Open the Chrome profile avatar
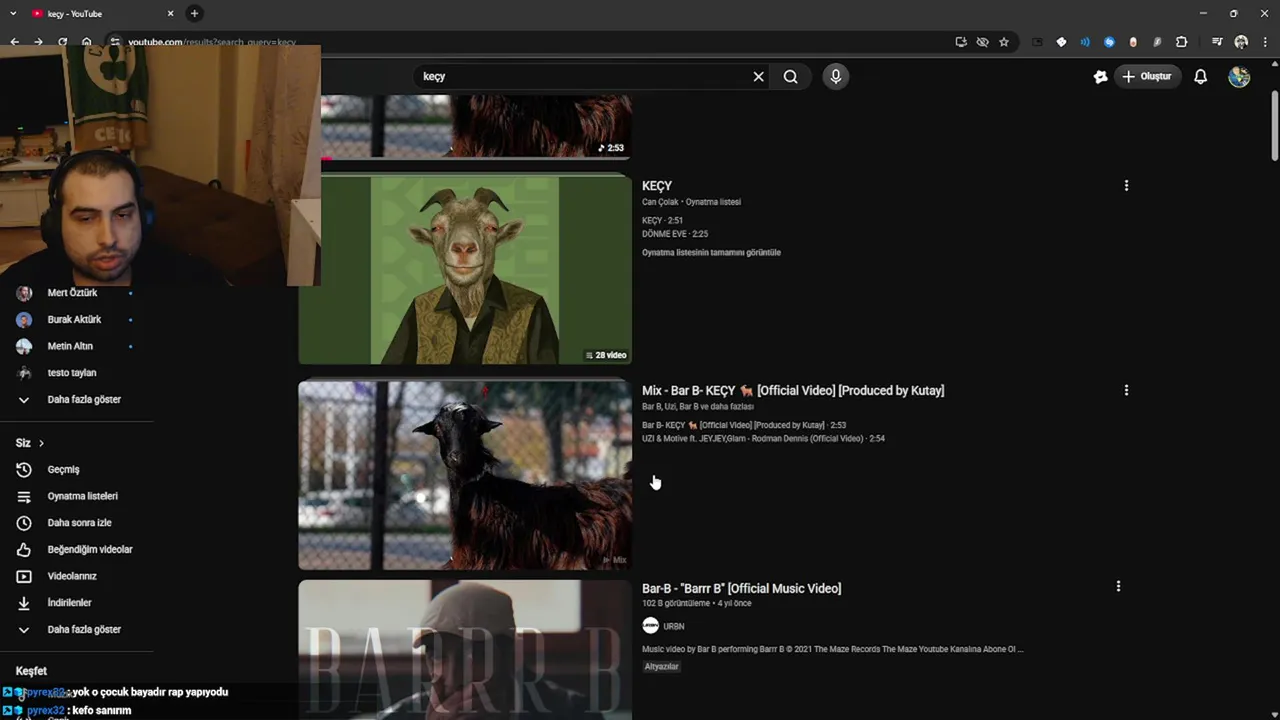 [1241, 42]
